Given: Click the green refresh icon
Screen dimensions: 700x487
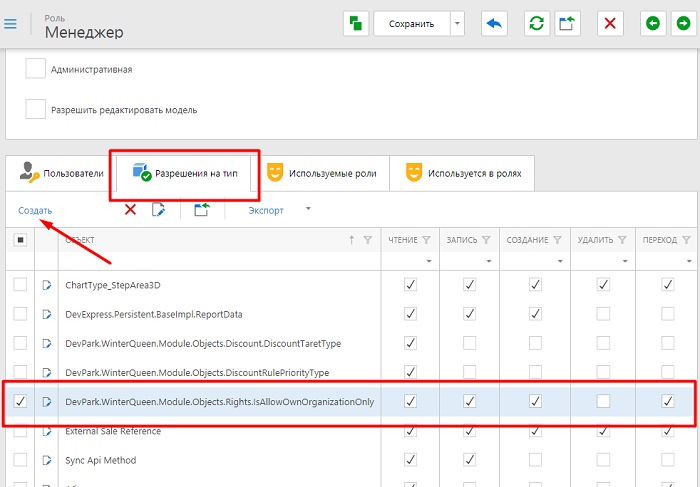Looking at the screenshot, I should [x=536, y=24].
